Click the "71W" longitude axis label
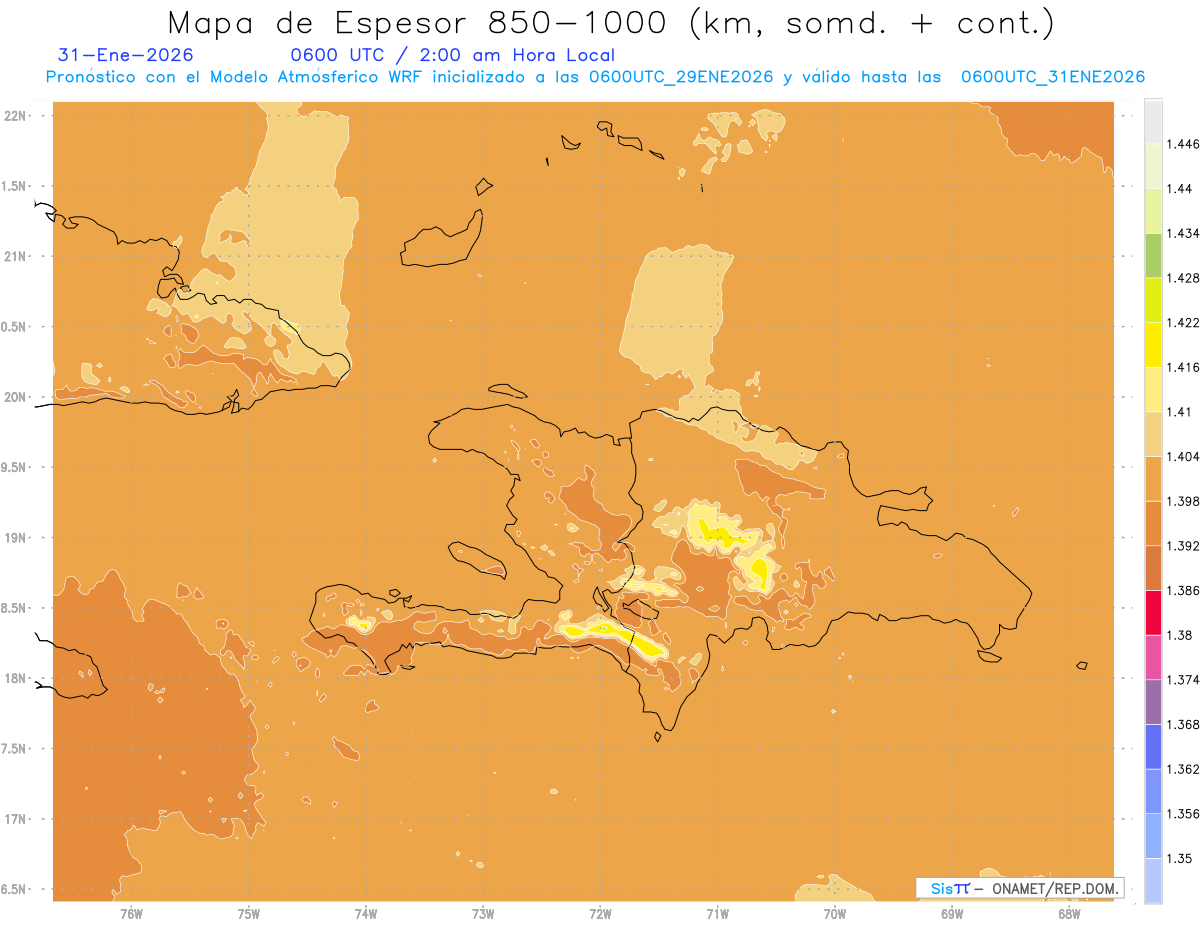Viewport: 1200px width, 927px height. pyautogui.click(x=717, y=913)
